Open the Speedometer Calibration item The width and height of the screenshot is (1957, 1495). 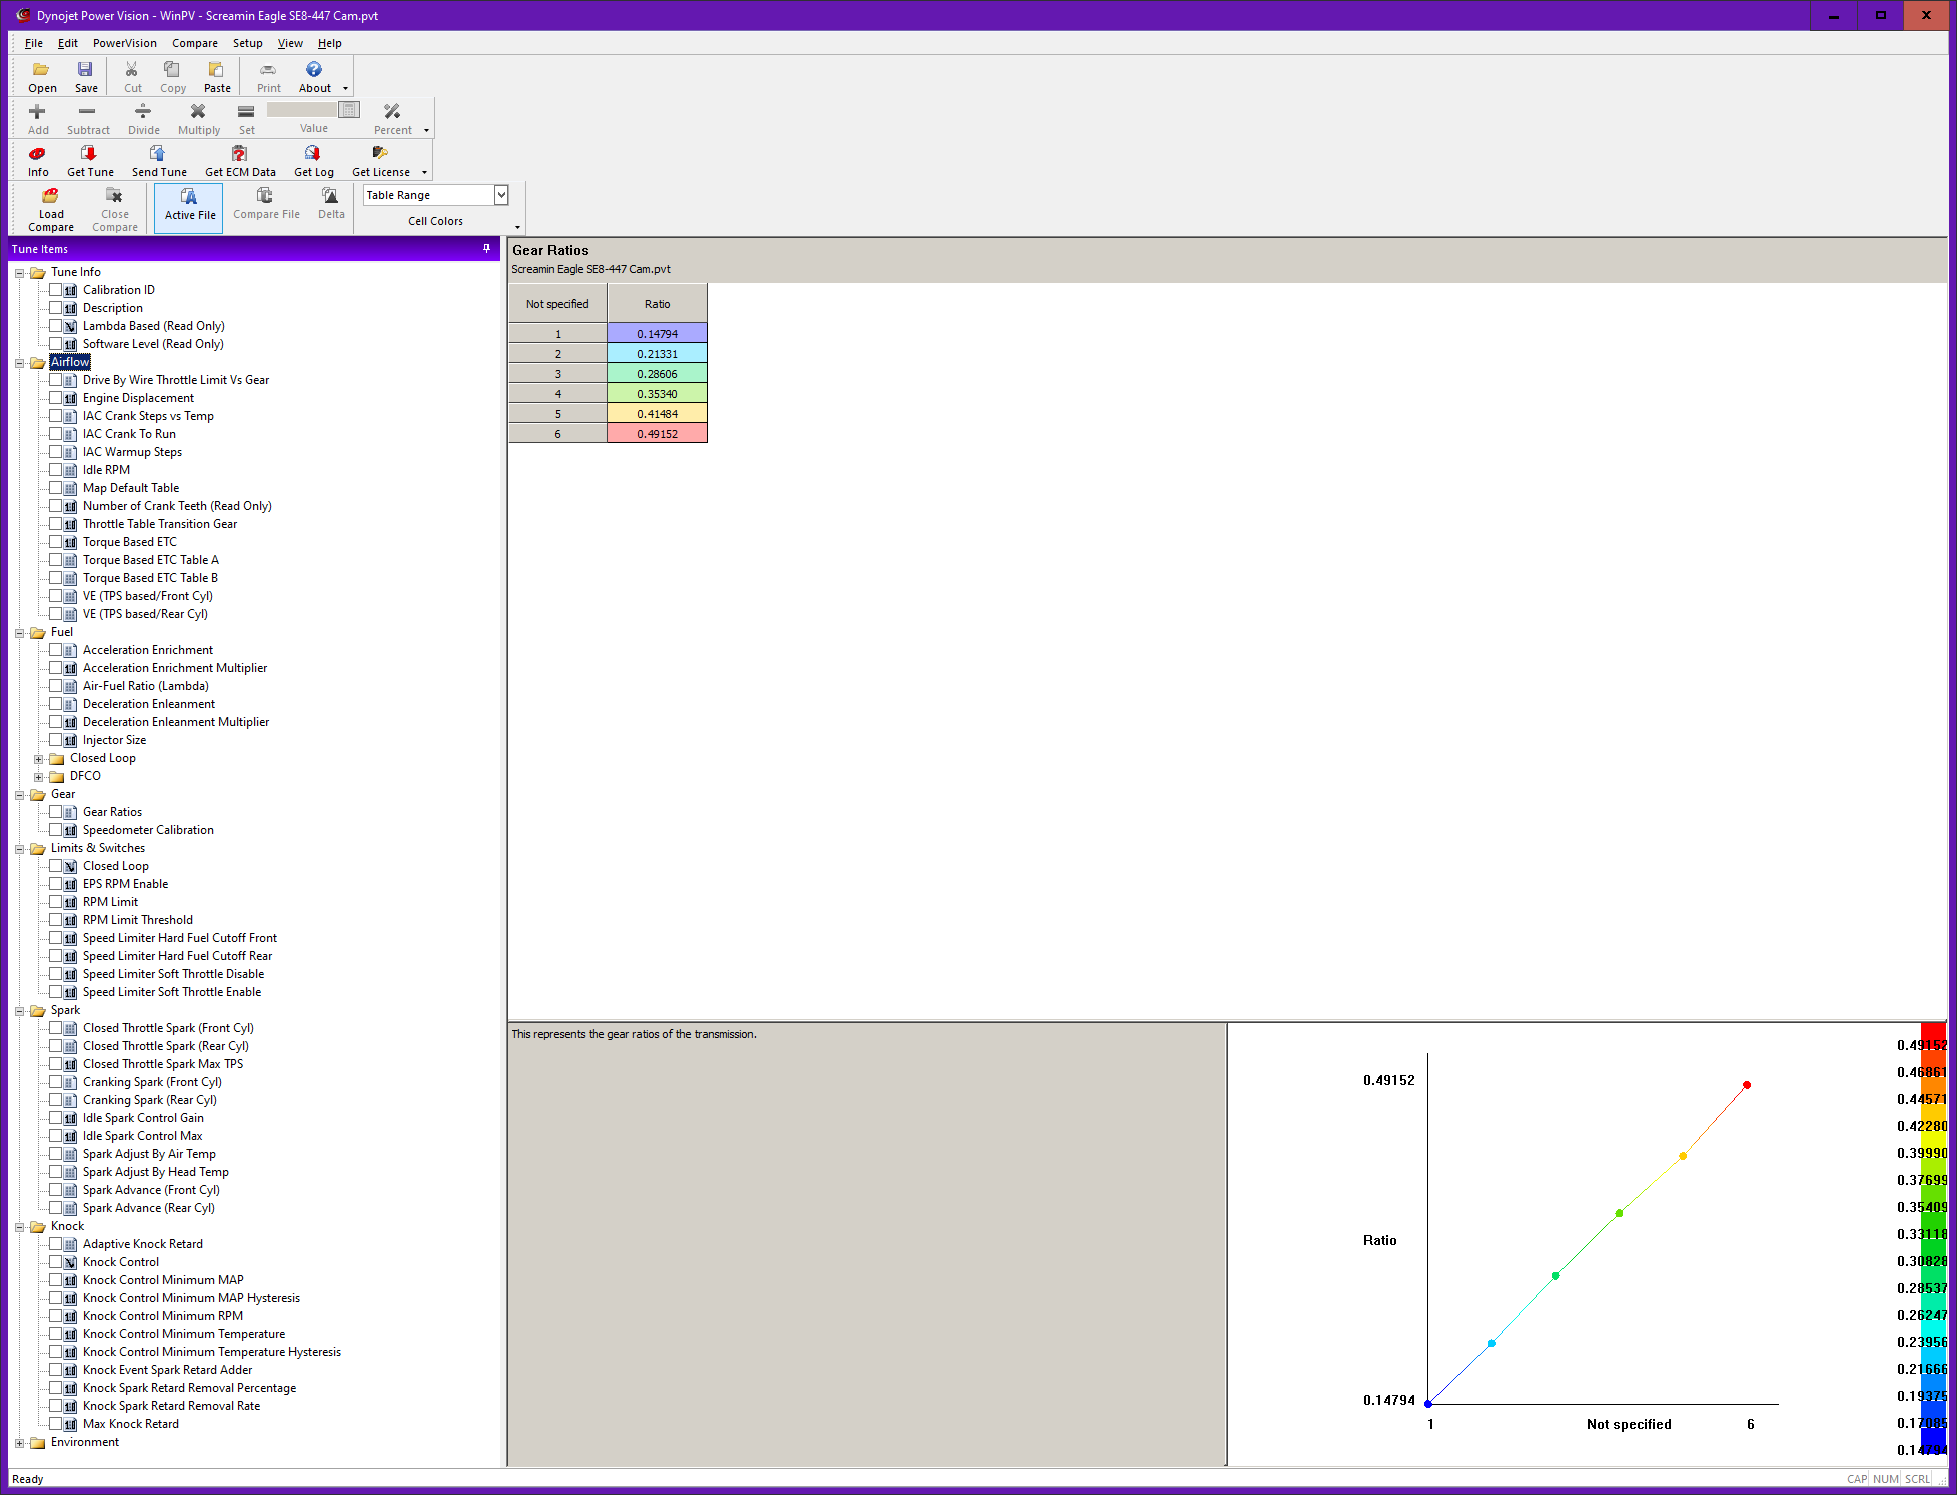[x=148, y=830]
